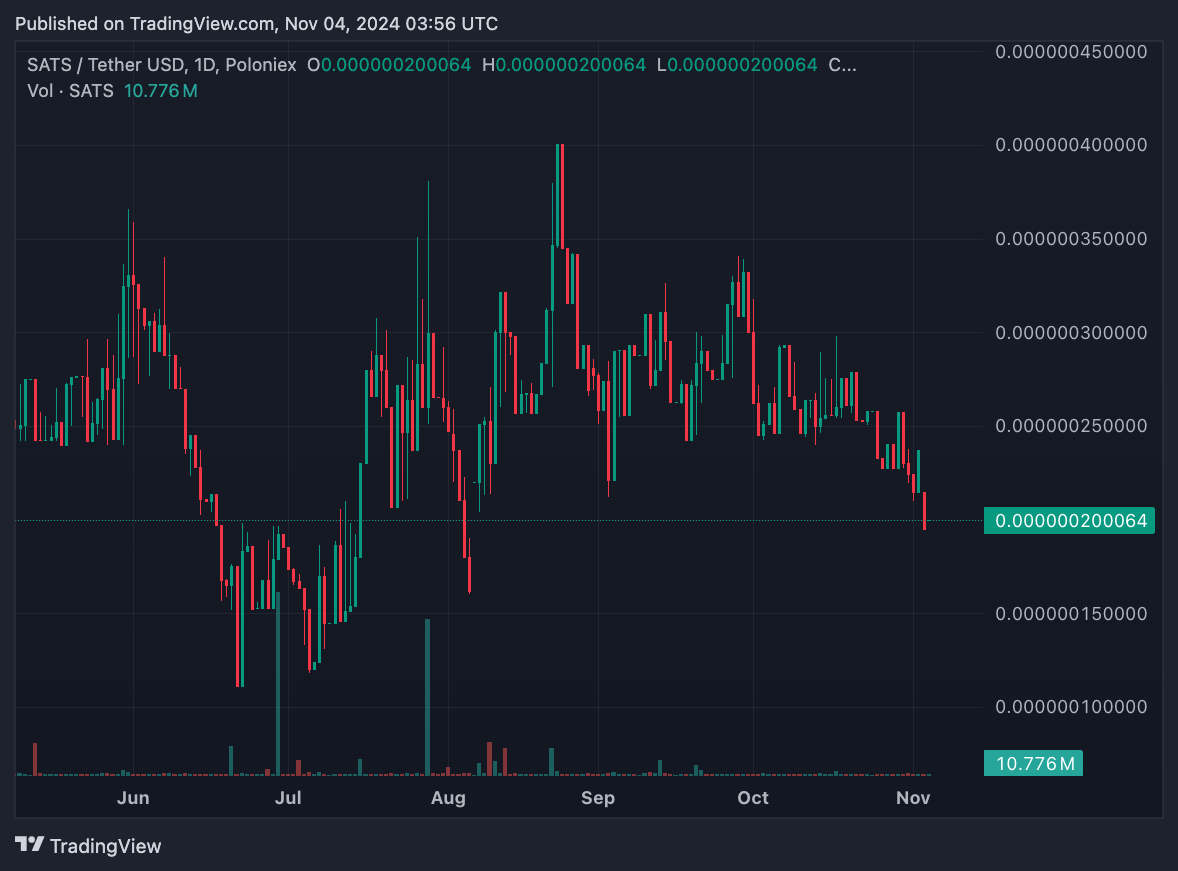Click the green current price tag 0.000000200064
Image resolution: width=1178 pixels, height=871 pixels.
[x=1069, y=521]
